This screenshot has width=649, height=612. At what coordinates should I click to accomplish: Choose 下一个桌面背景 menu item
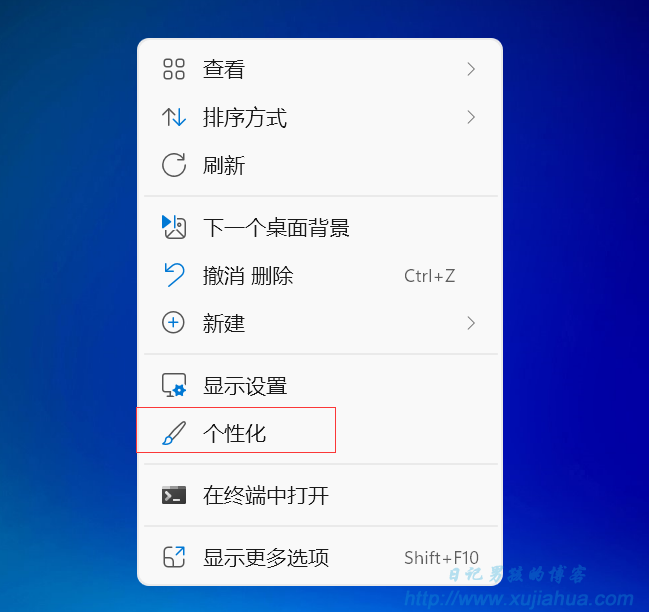tap(320, 227)
